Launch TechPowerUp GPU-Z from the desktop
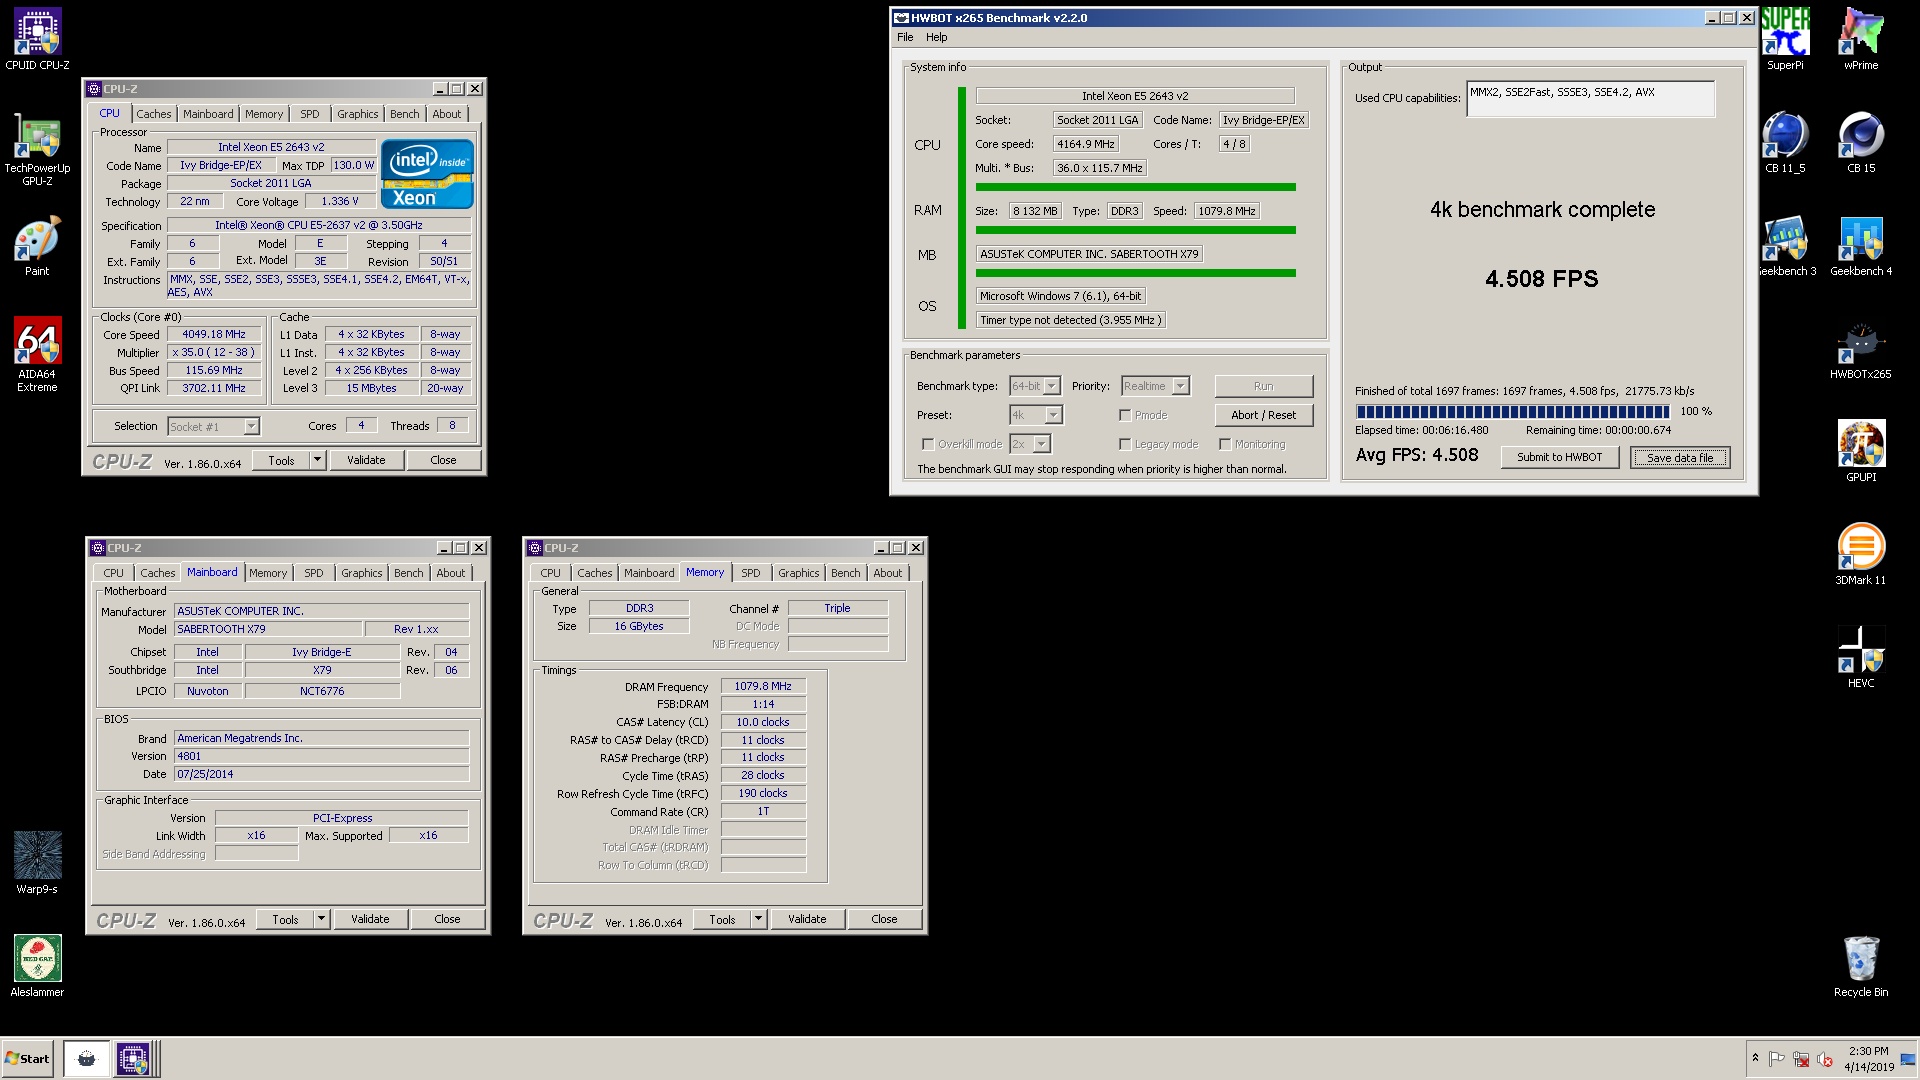The width and height of the screenshot is (1920, 1080). pyautogui.click(x=37, y=150)
